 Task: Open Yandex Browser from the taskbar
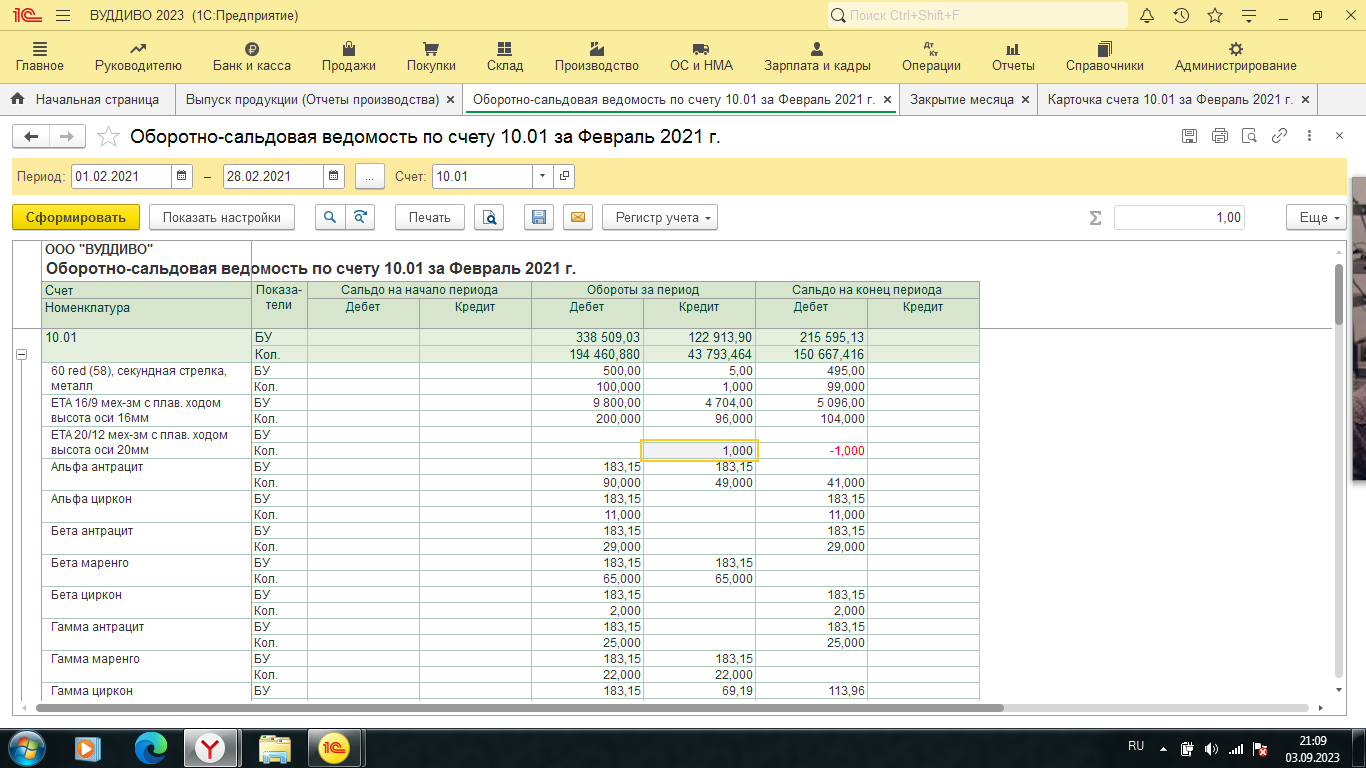click(x=210, y=747)
